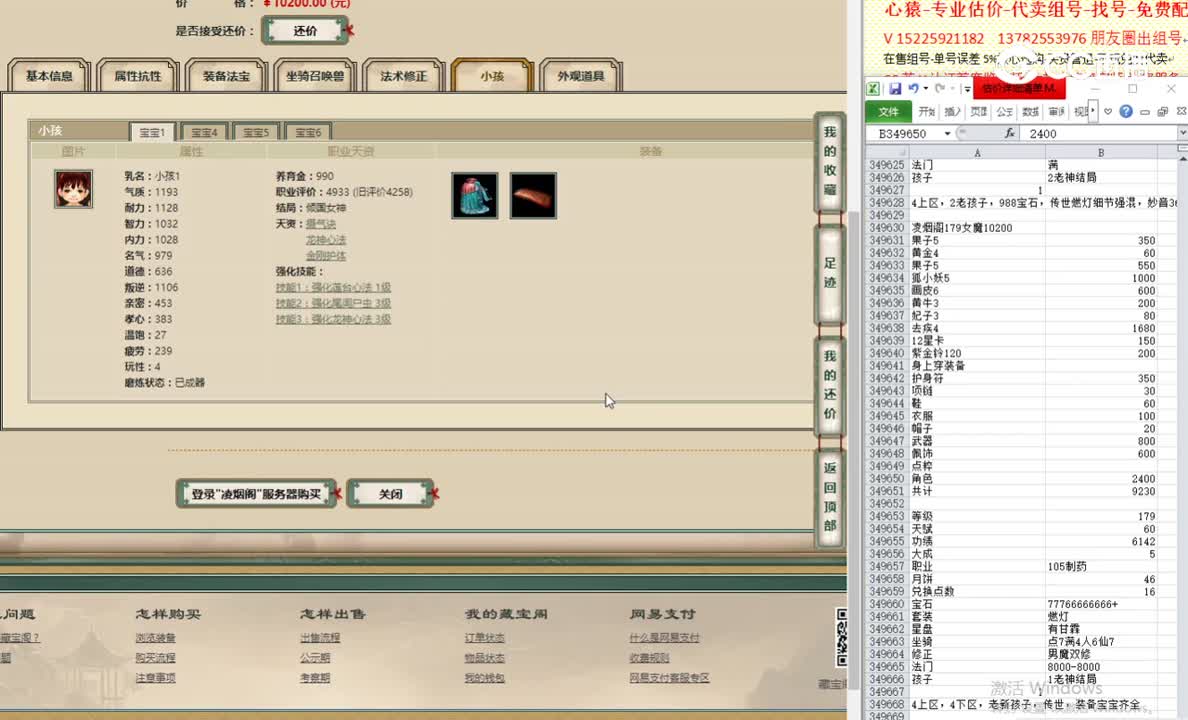The height and width of the screenshot is (720, 1188).
Task: Click the brown weapon item icon
Action: (x=533, y=196)
